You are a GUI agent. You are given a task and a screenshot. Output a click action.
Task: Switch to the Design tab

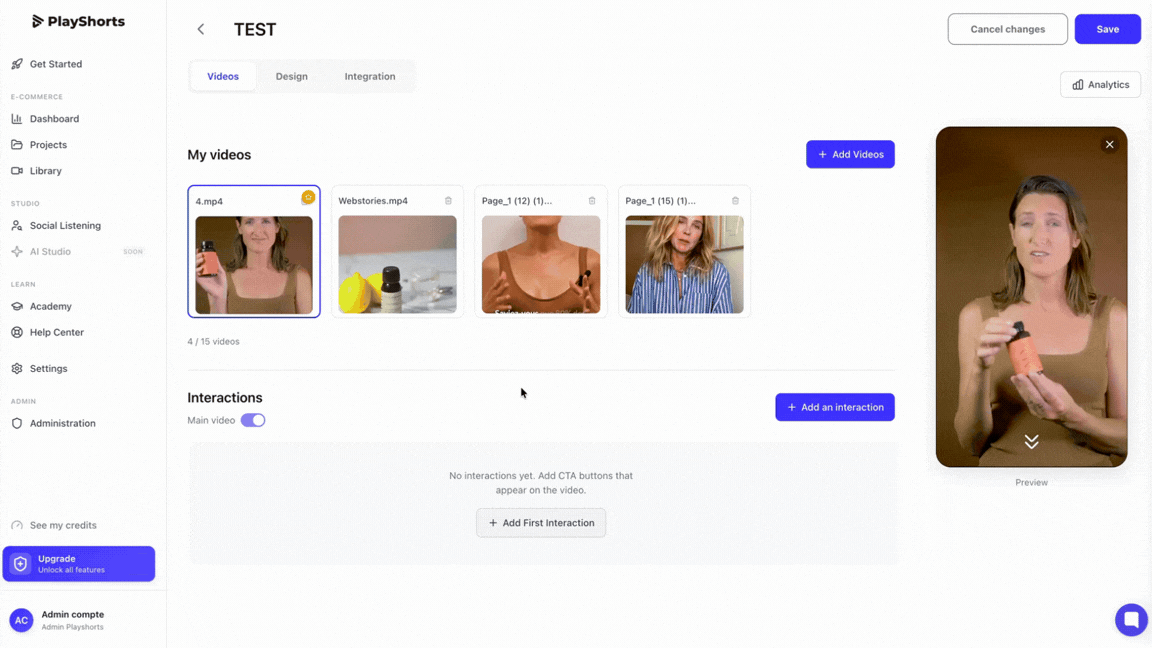pos(292,76)
